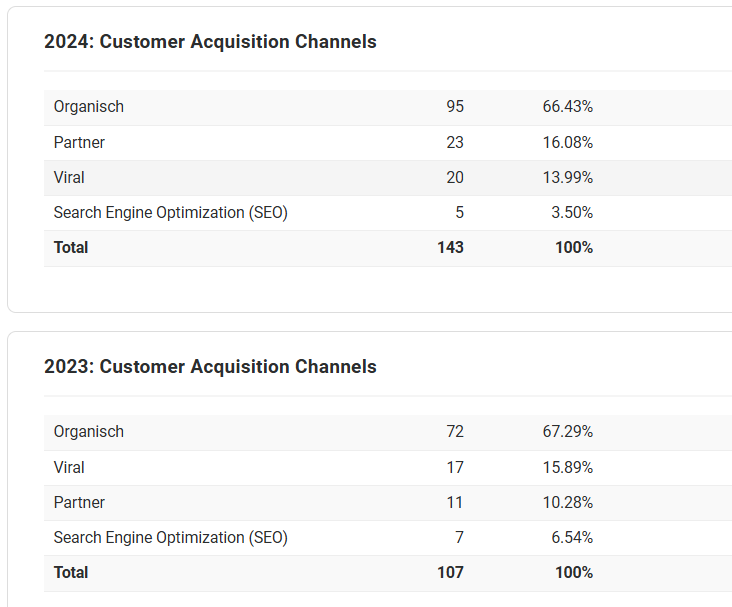This screenshot has width=732, height=607.
Task: Click the Organisch count value 95
Action: click(x=455, y=107)
